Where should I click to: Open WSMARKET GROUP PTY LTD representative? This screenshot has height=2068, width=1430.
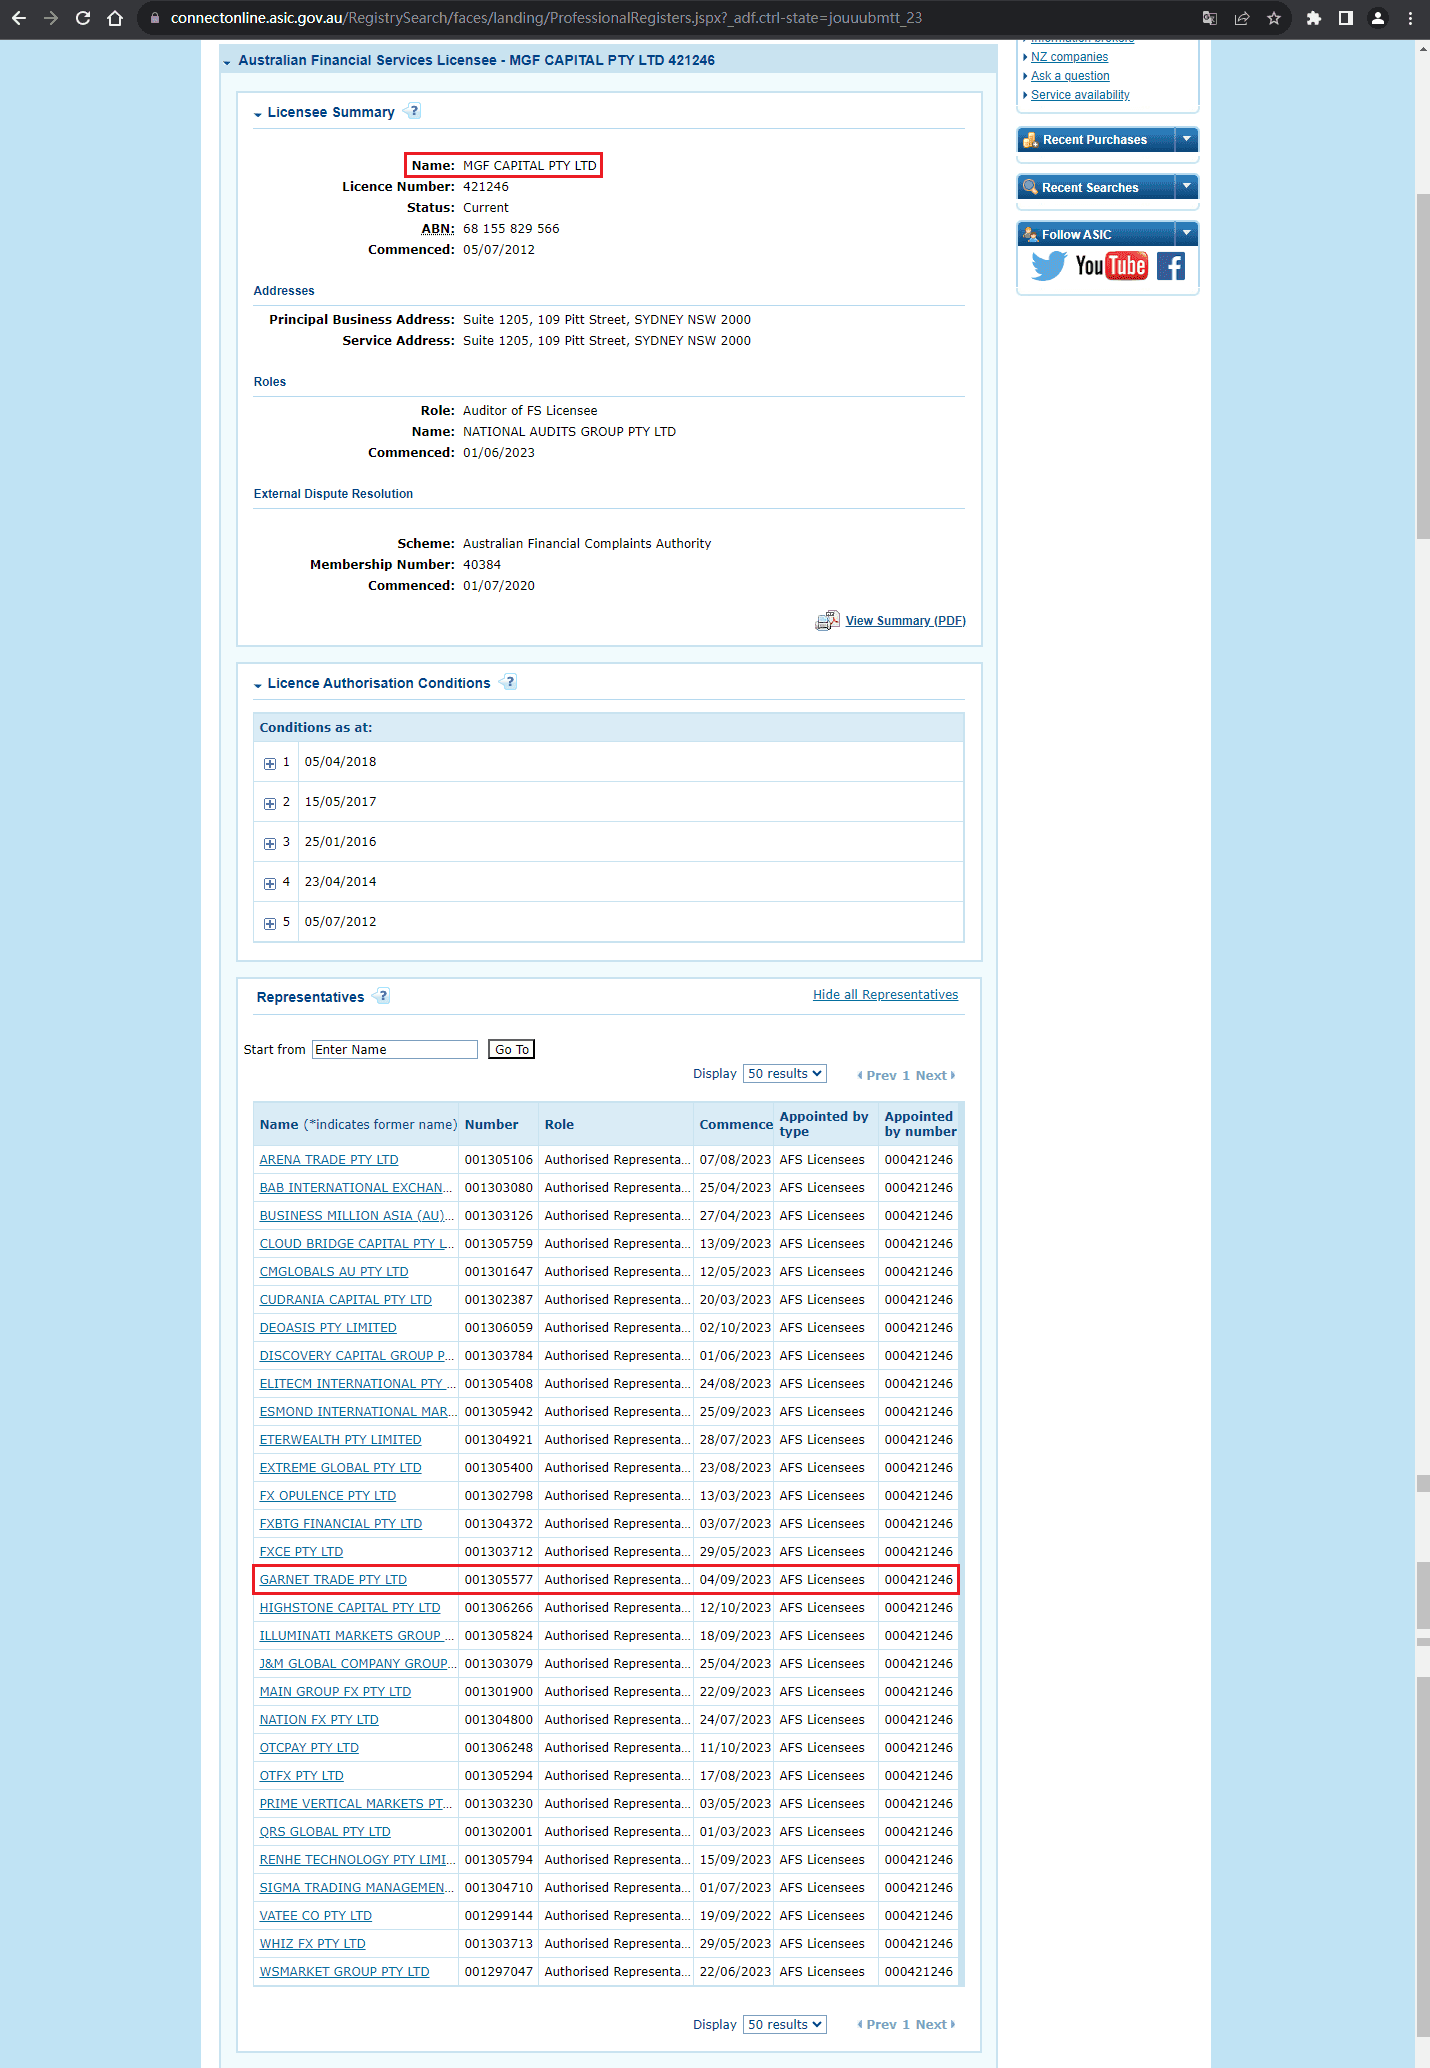(x=345, y=1972)
